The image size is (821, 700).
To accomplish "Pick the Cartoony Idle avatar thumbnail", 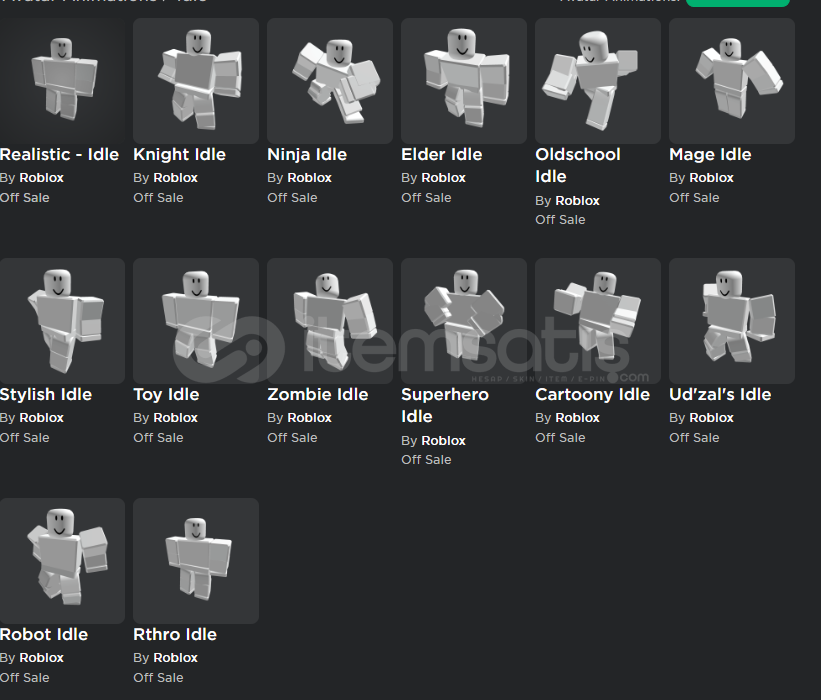I will click(x=598, y=320).
